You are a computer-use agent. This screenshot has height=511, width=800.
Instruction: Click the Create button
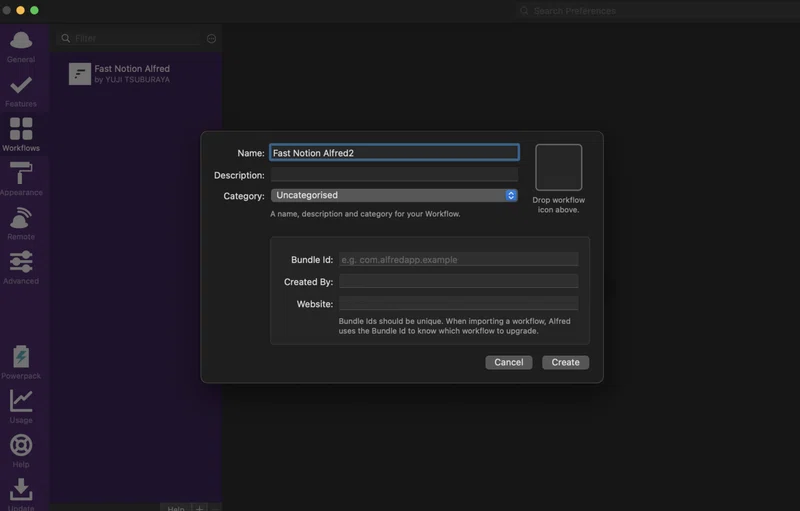pos(565,362)
